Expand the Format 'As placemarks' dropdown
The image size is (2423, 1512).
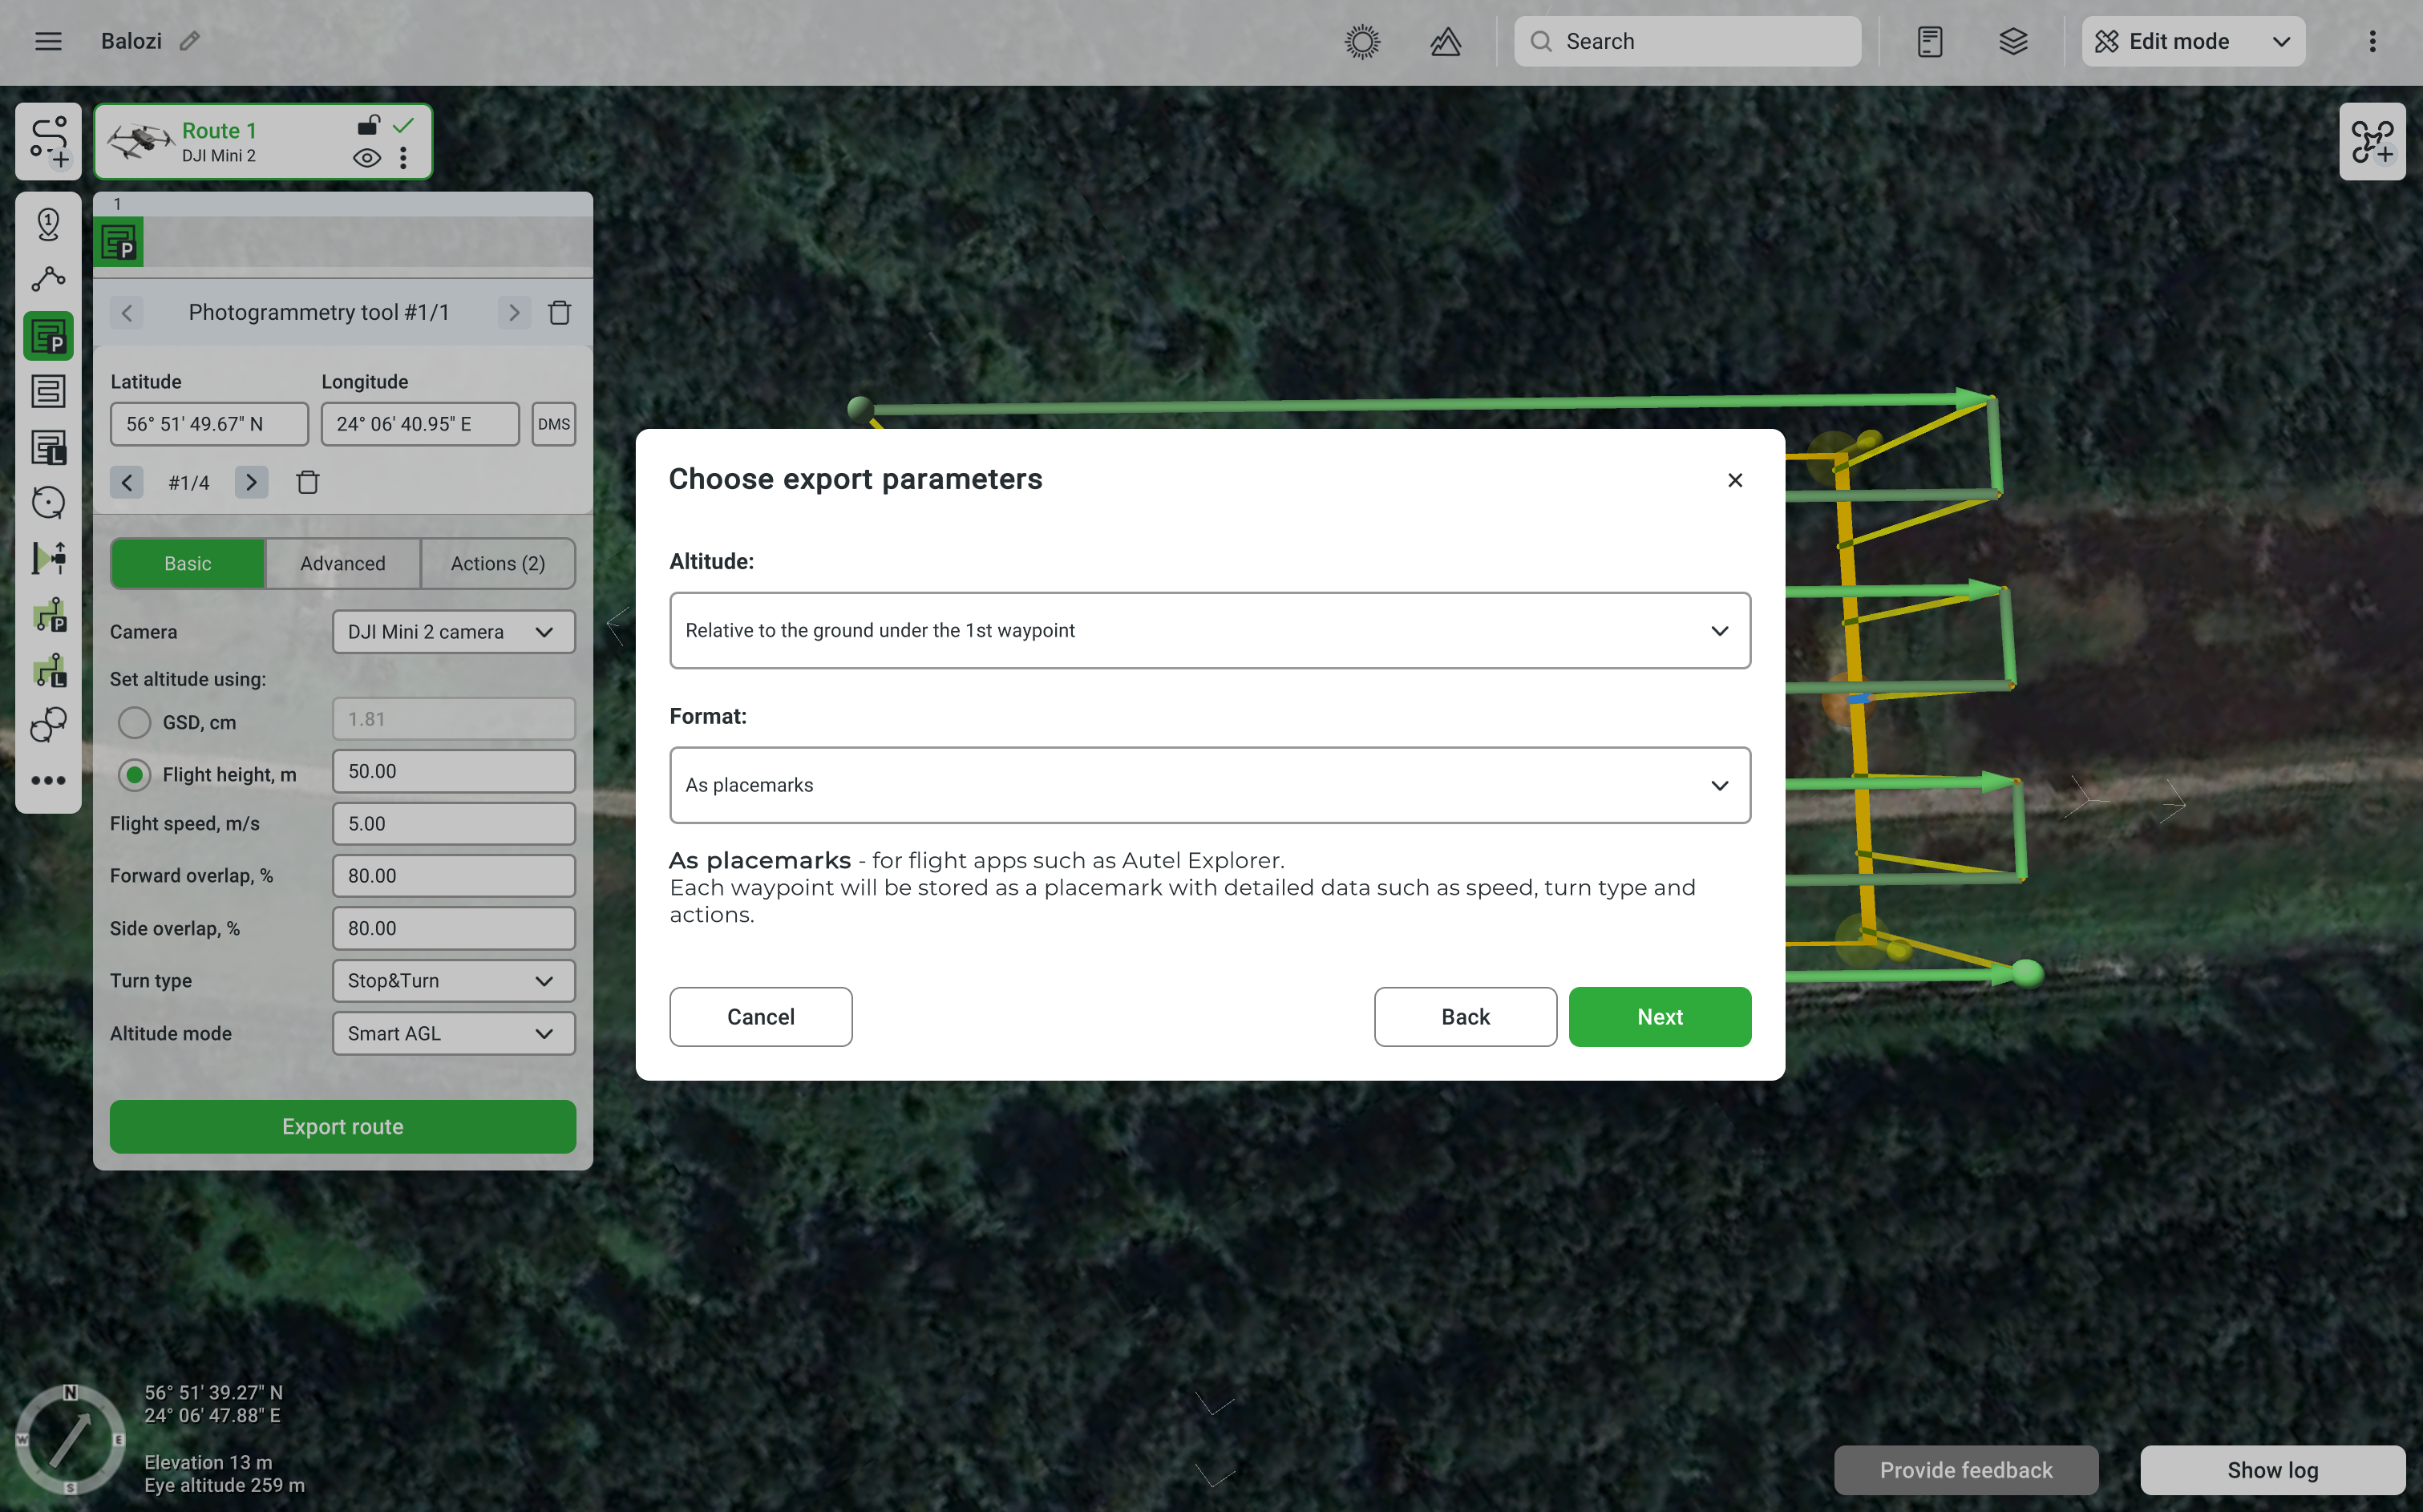1209,785
